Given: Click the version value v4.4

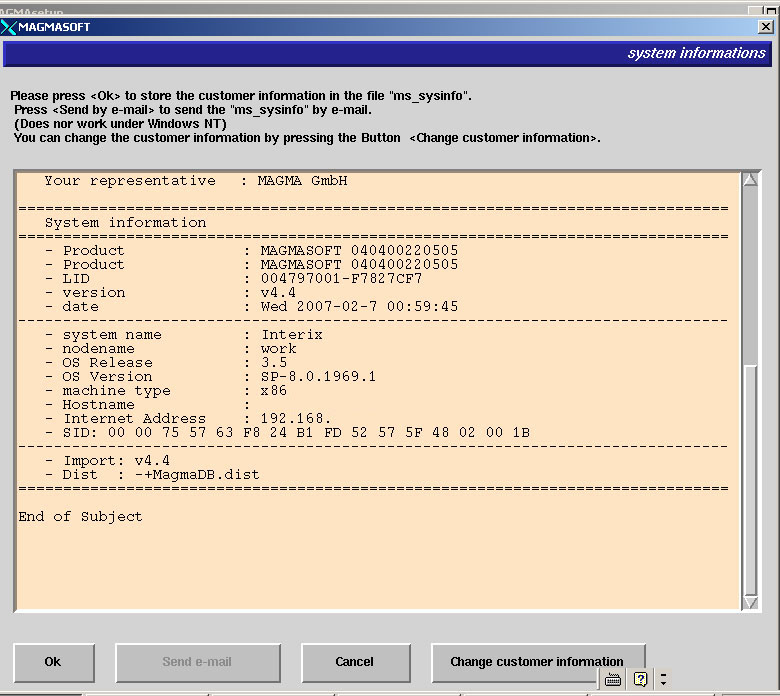Looking at the screenshot, I should pos(278,293).
